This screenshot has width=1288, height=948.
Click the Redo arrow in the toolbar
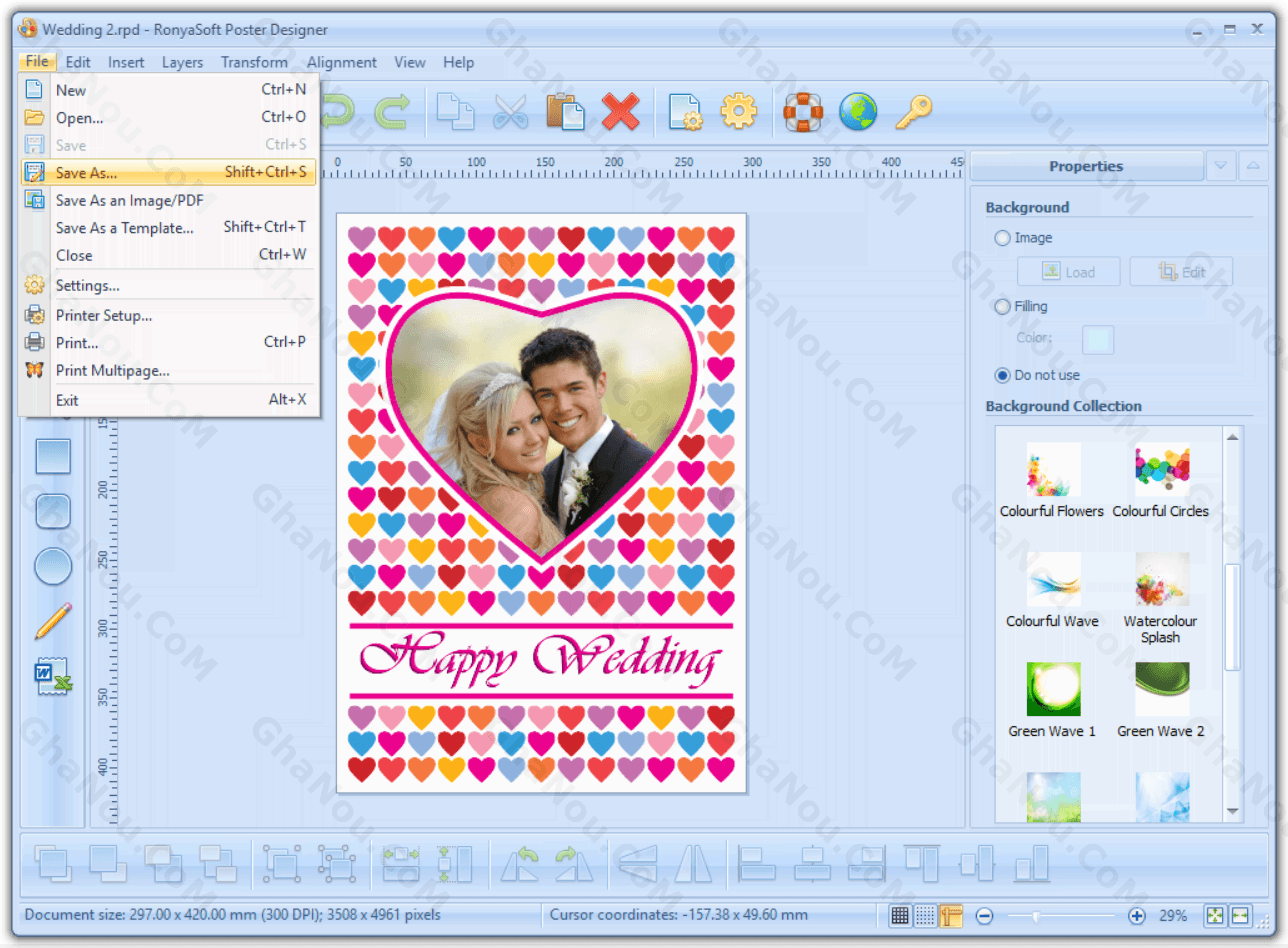tap(391, 111)
